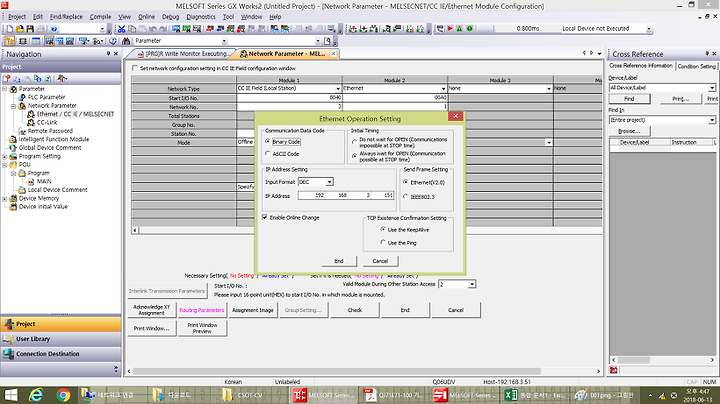
Task: Collapse the Network Parameter tree node
Action: click(x=13, y=106)
